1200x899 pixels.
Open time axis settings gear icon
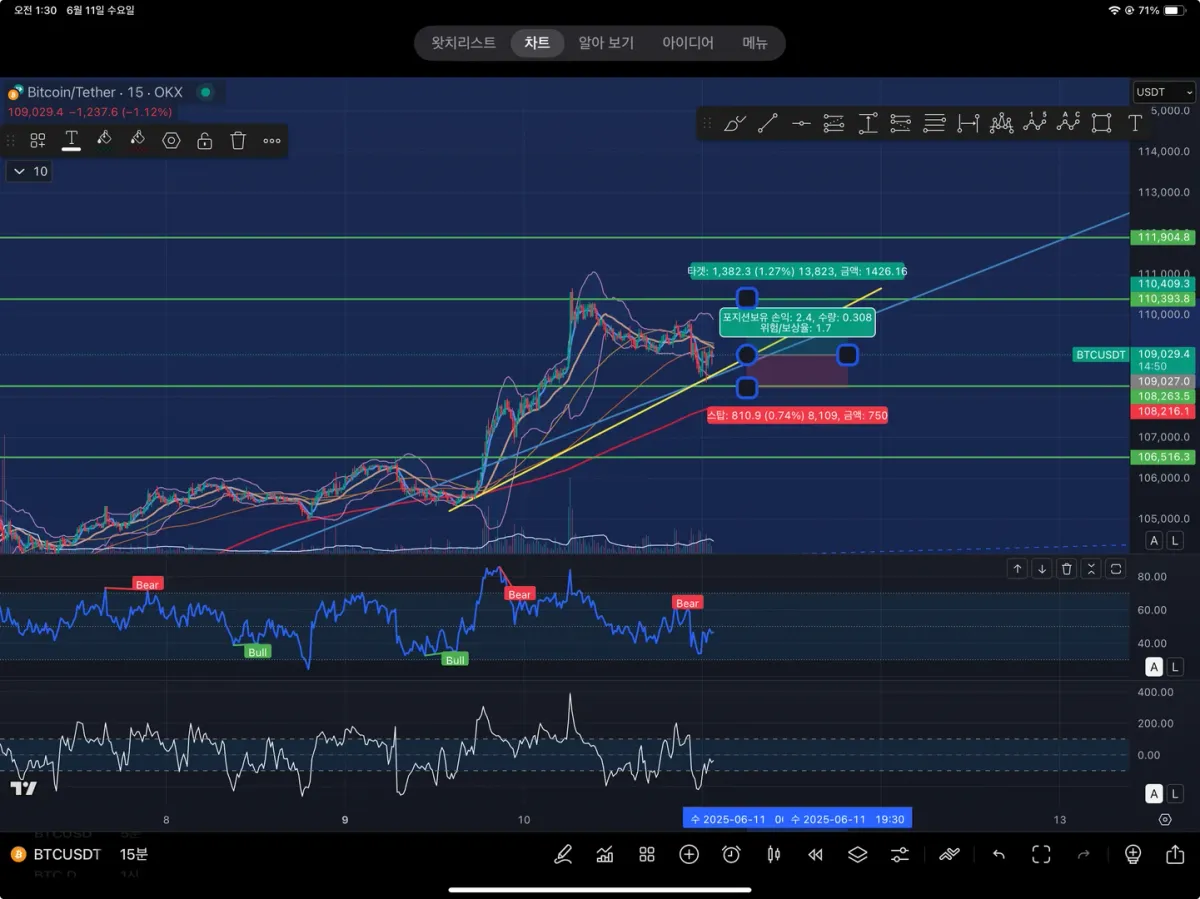tap(1165, 820)
